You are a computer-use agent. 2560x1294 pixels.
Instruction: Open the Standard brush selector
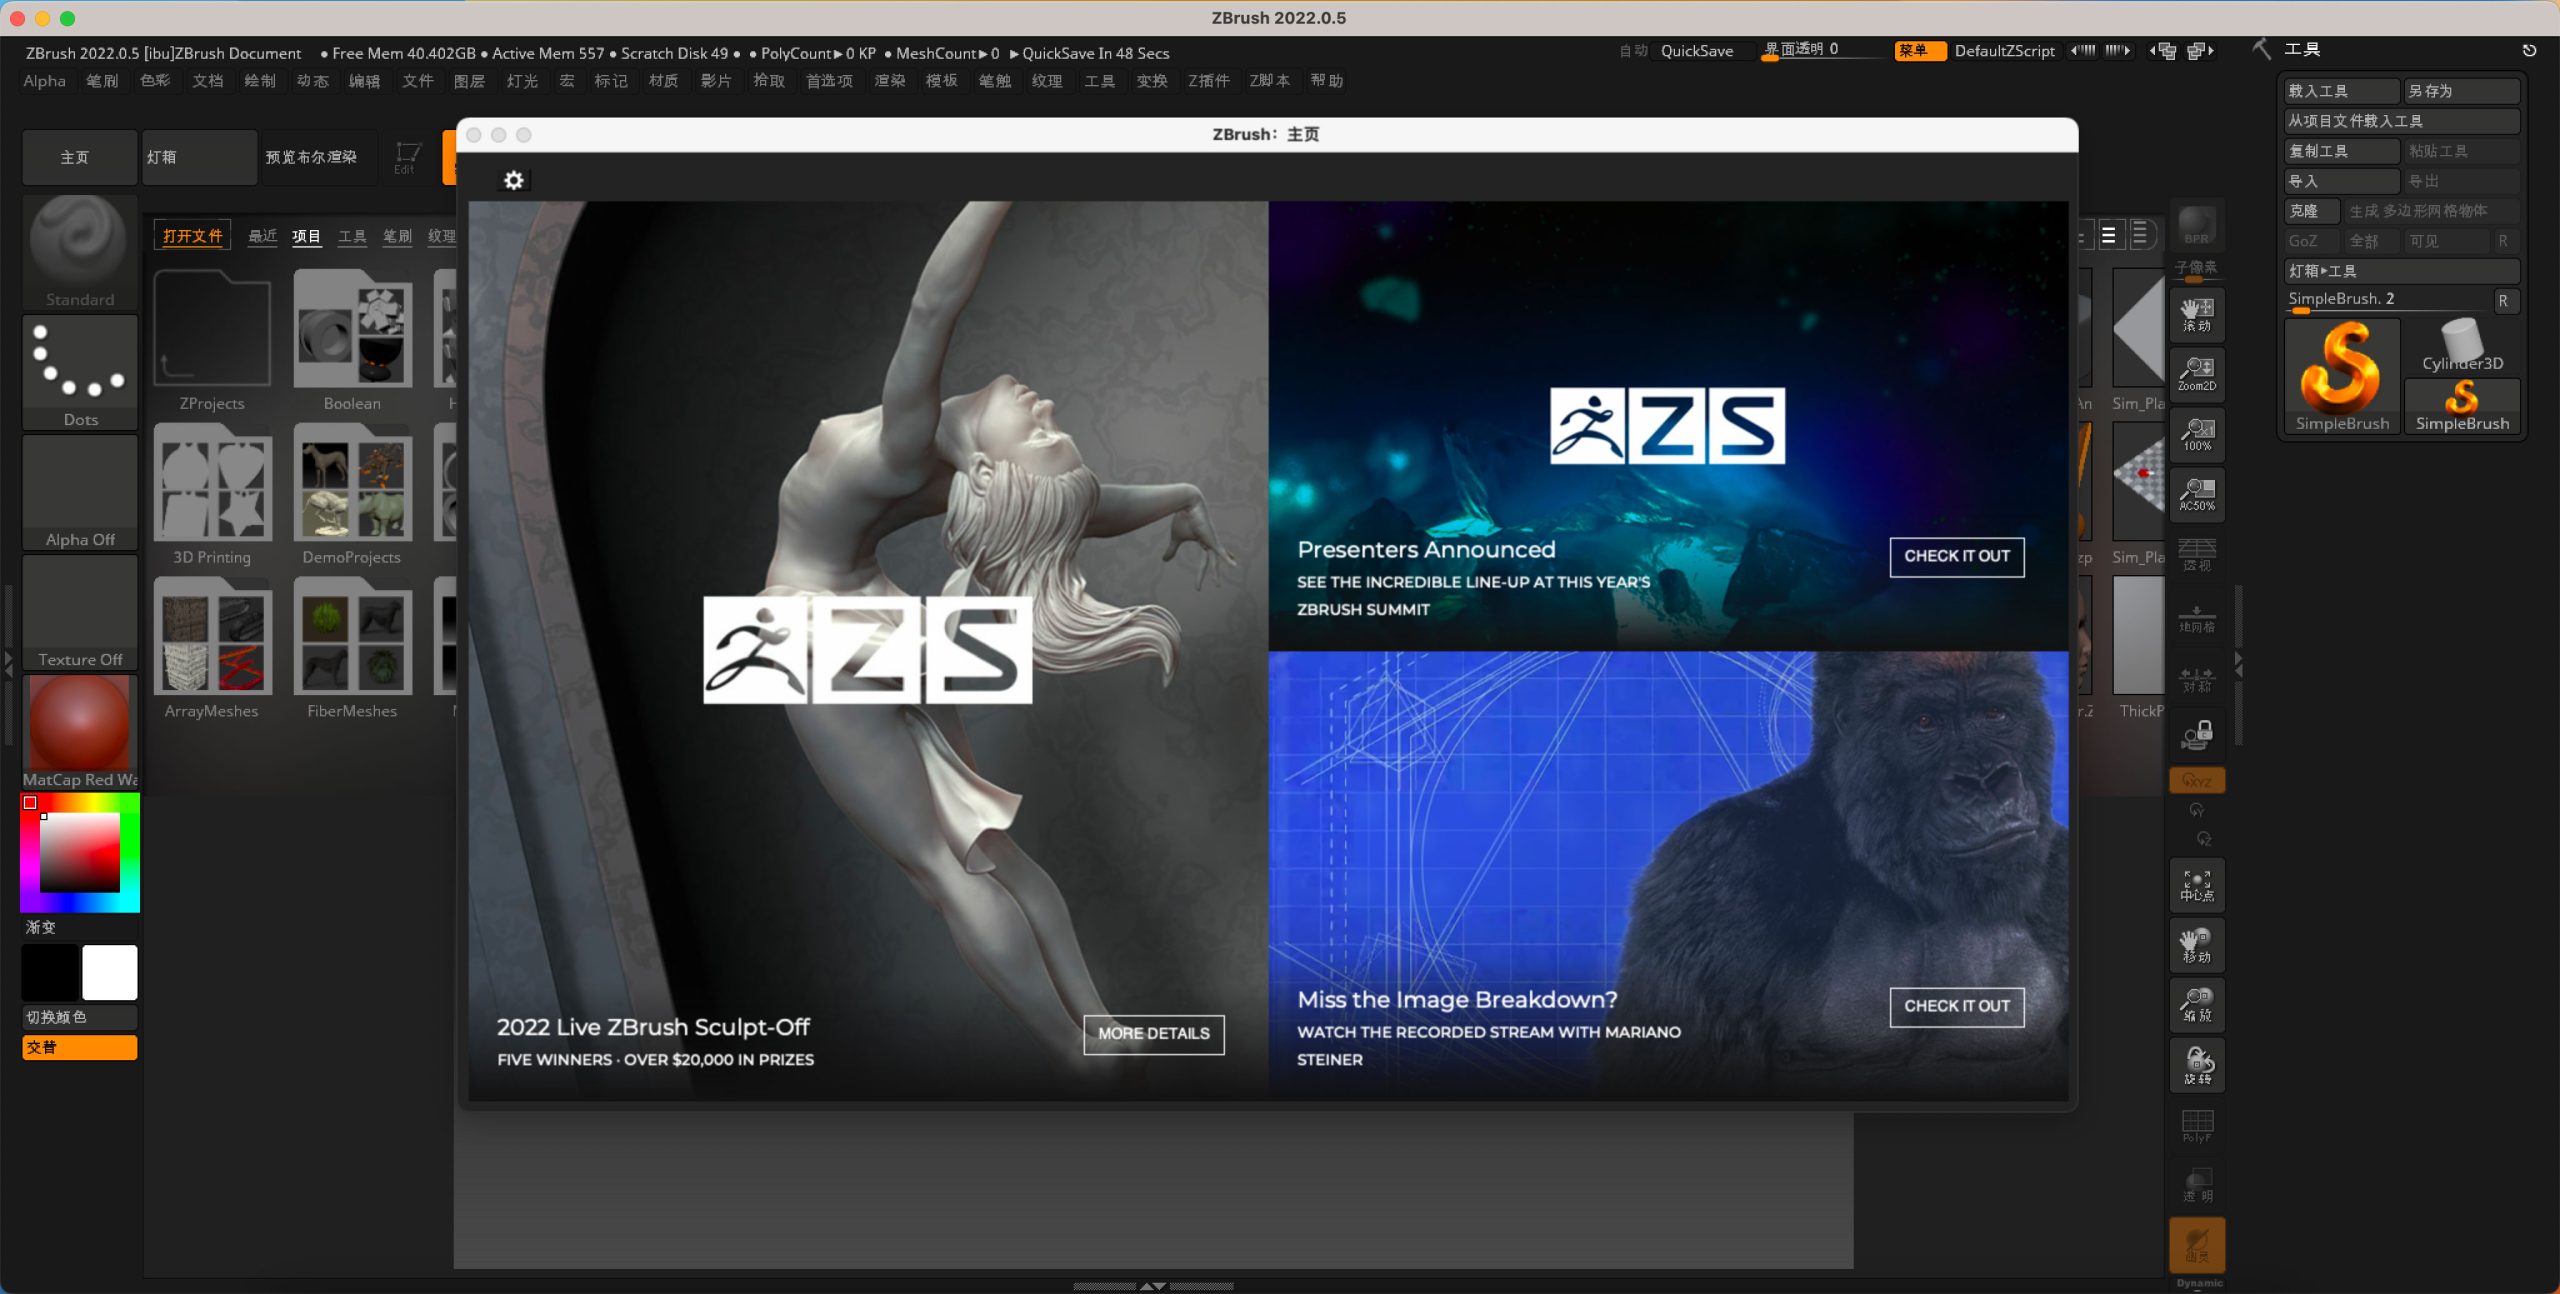coord(79,251)
